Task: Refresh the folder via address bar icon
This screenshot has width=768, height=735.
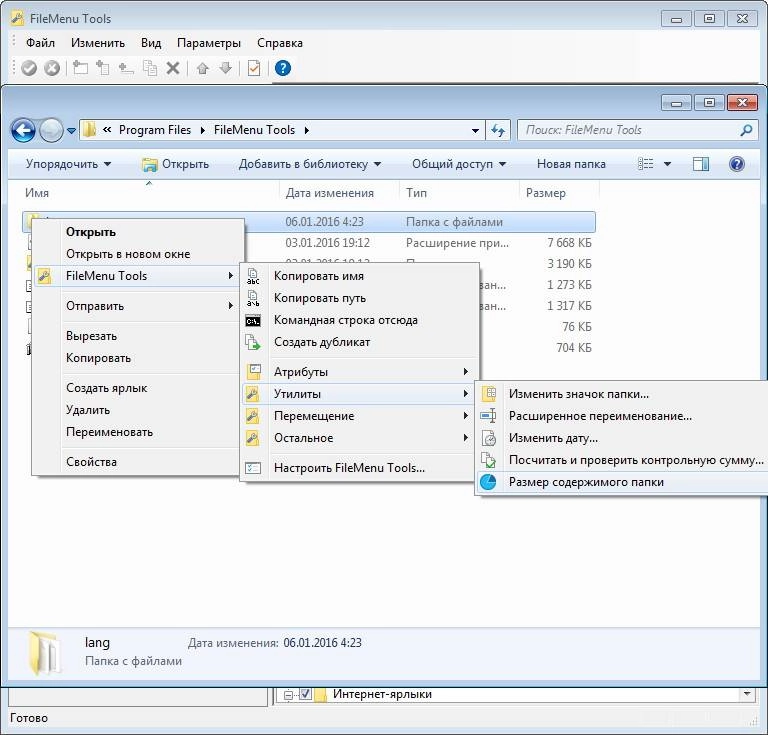Action: click(x=498, y=130)
